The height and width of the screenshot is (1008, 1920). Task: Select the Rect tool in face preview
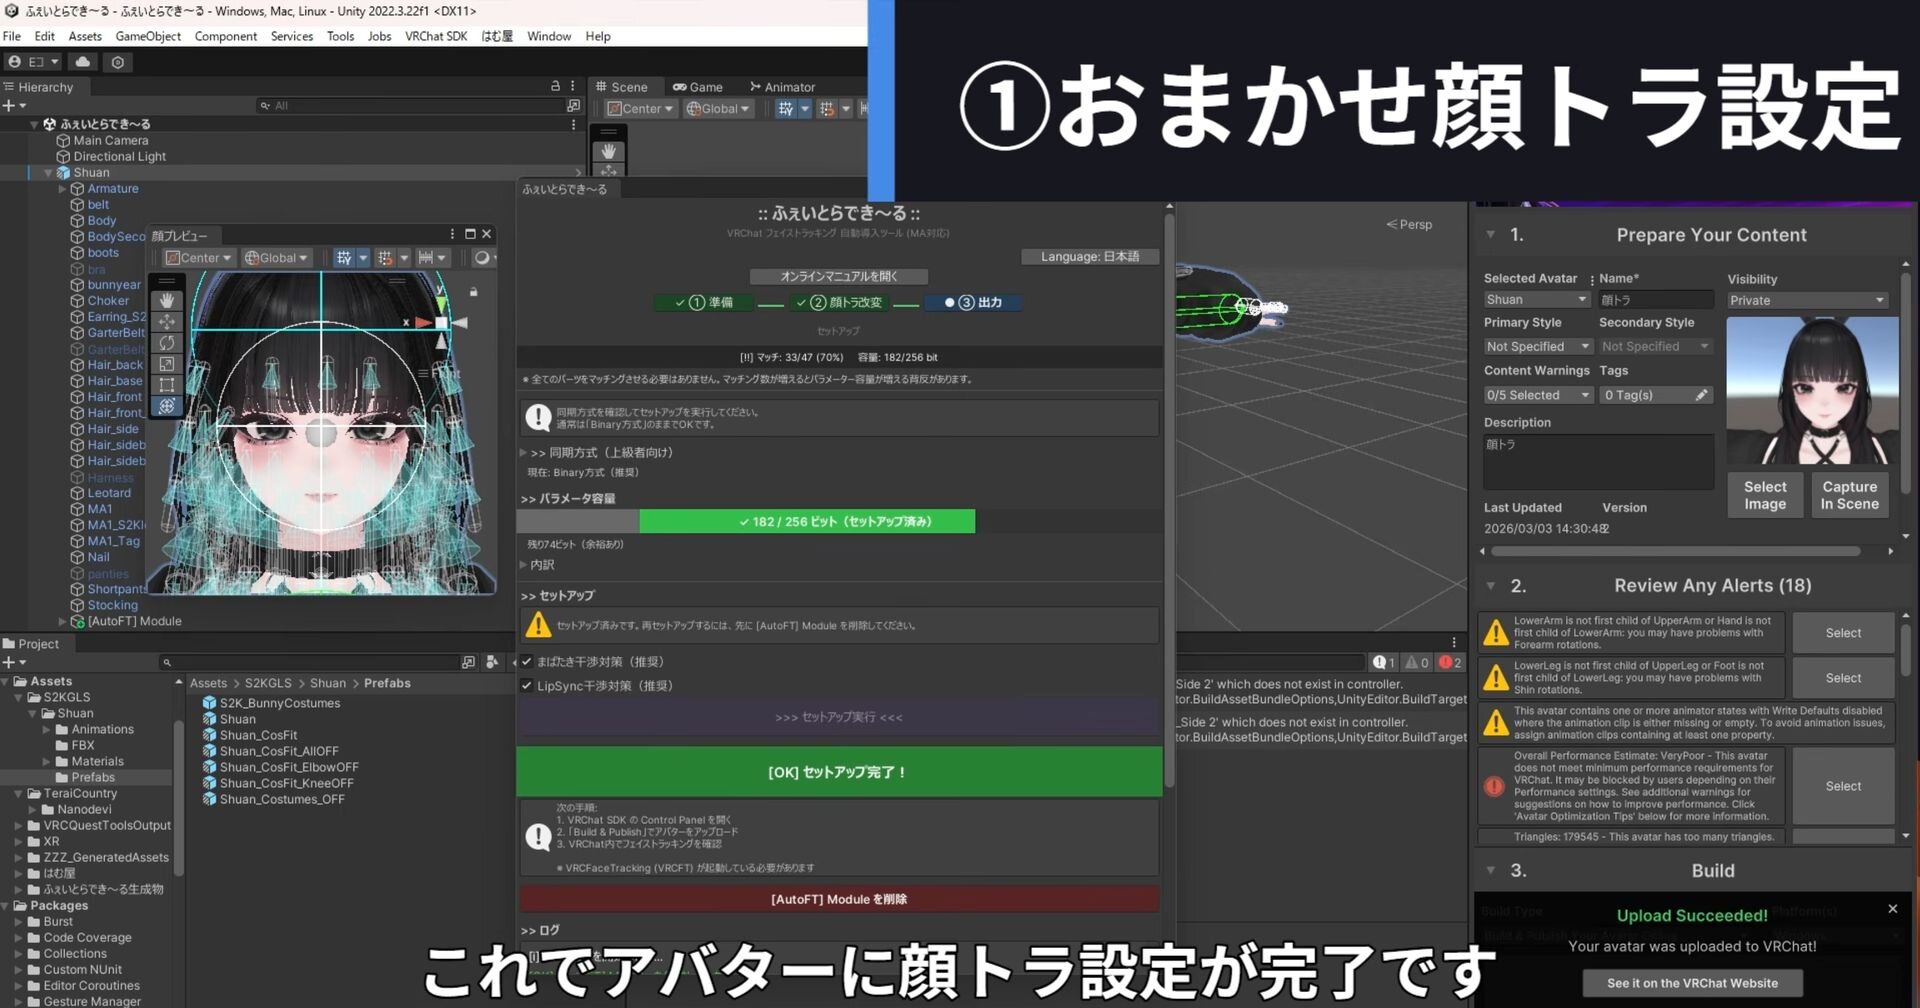coord(167,385)
